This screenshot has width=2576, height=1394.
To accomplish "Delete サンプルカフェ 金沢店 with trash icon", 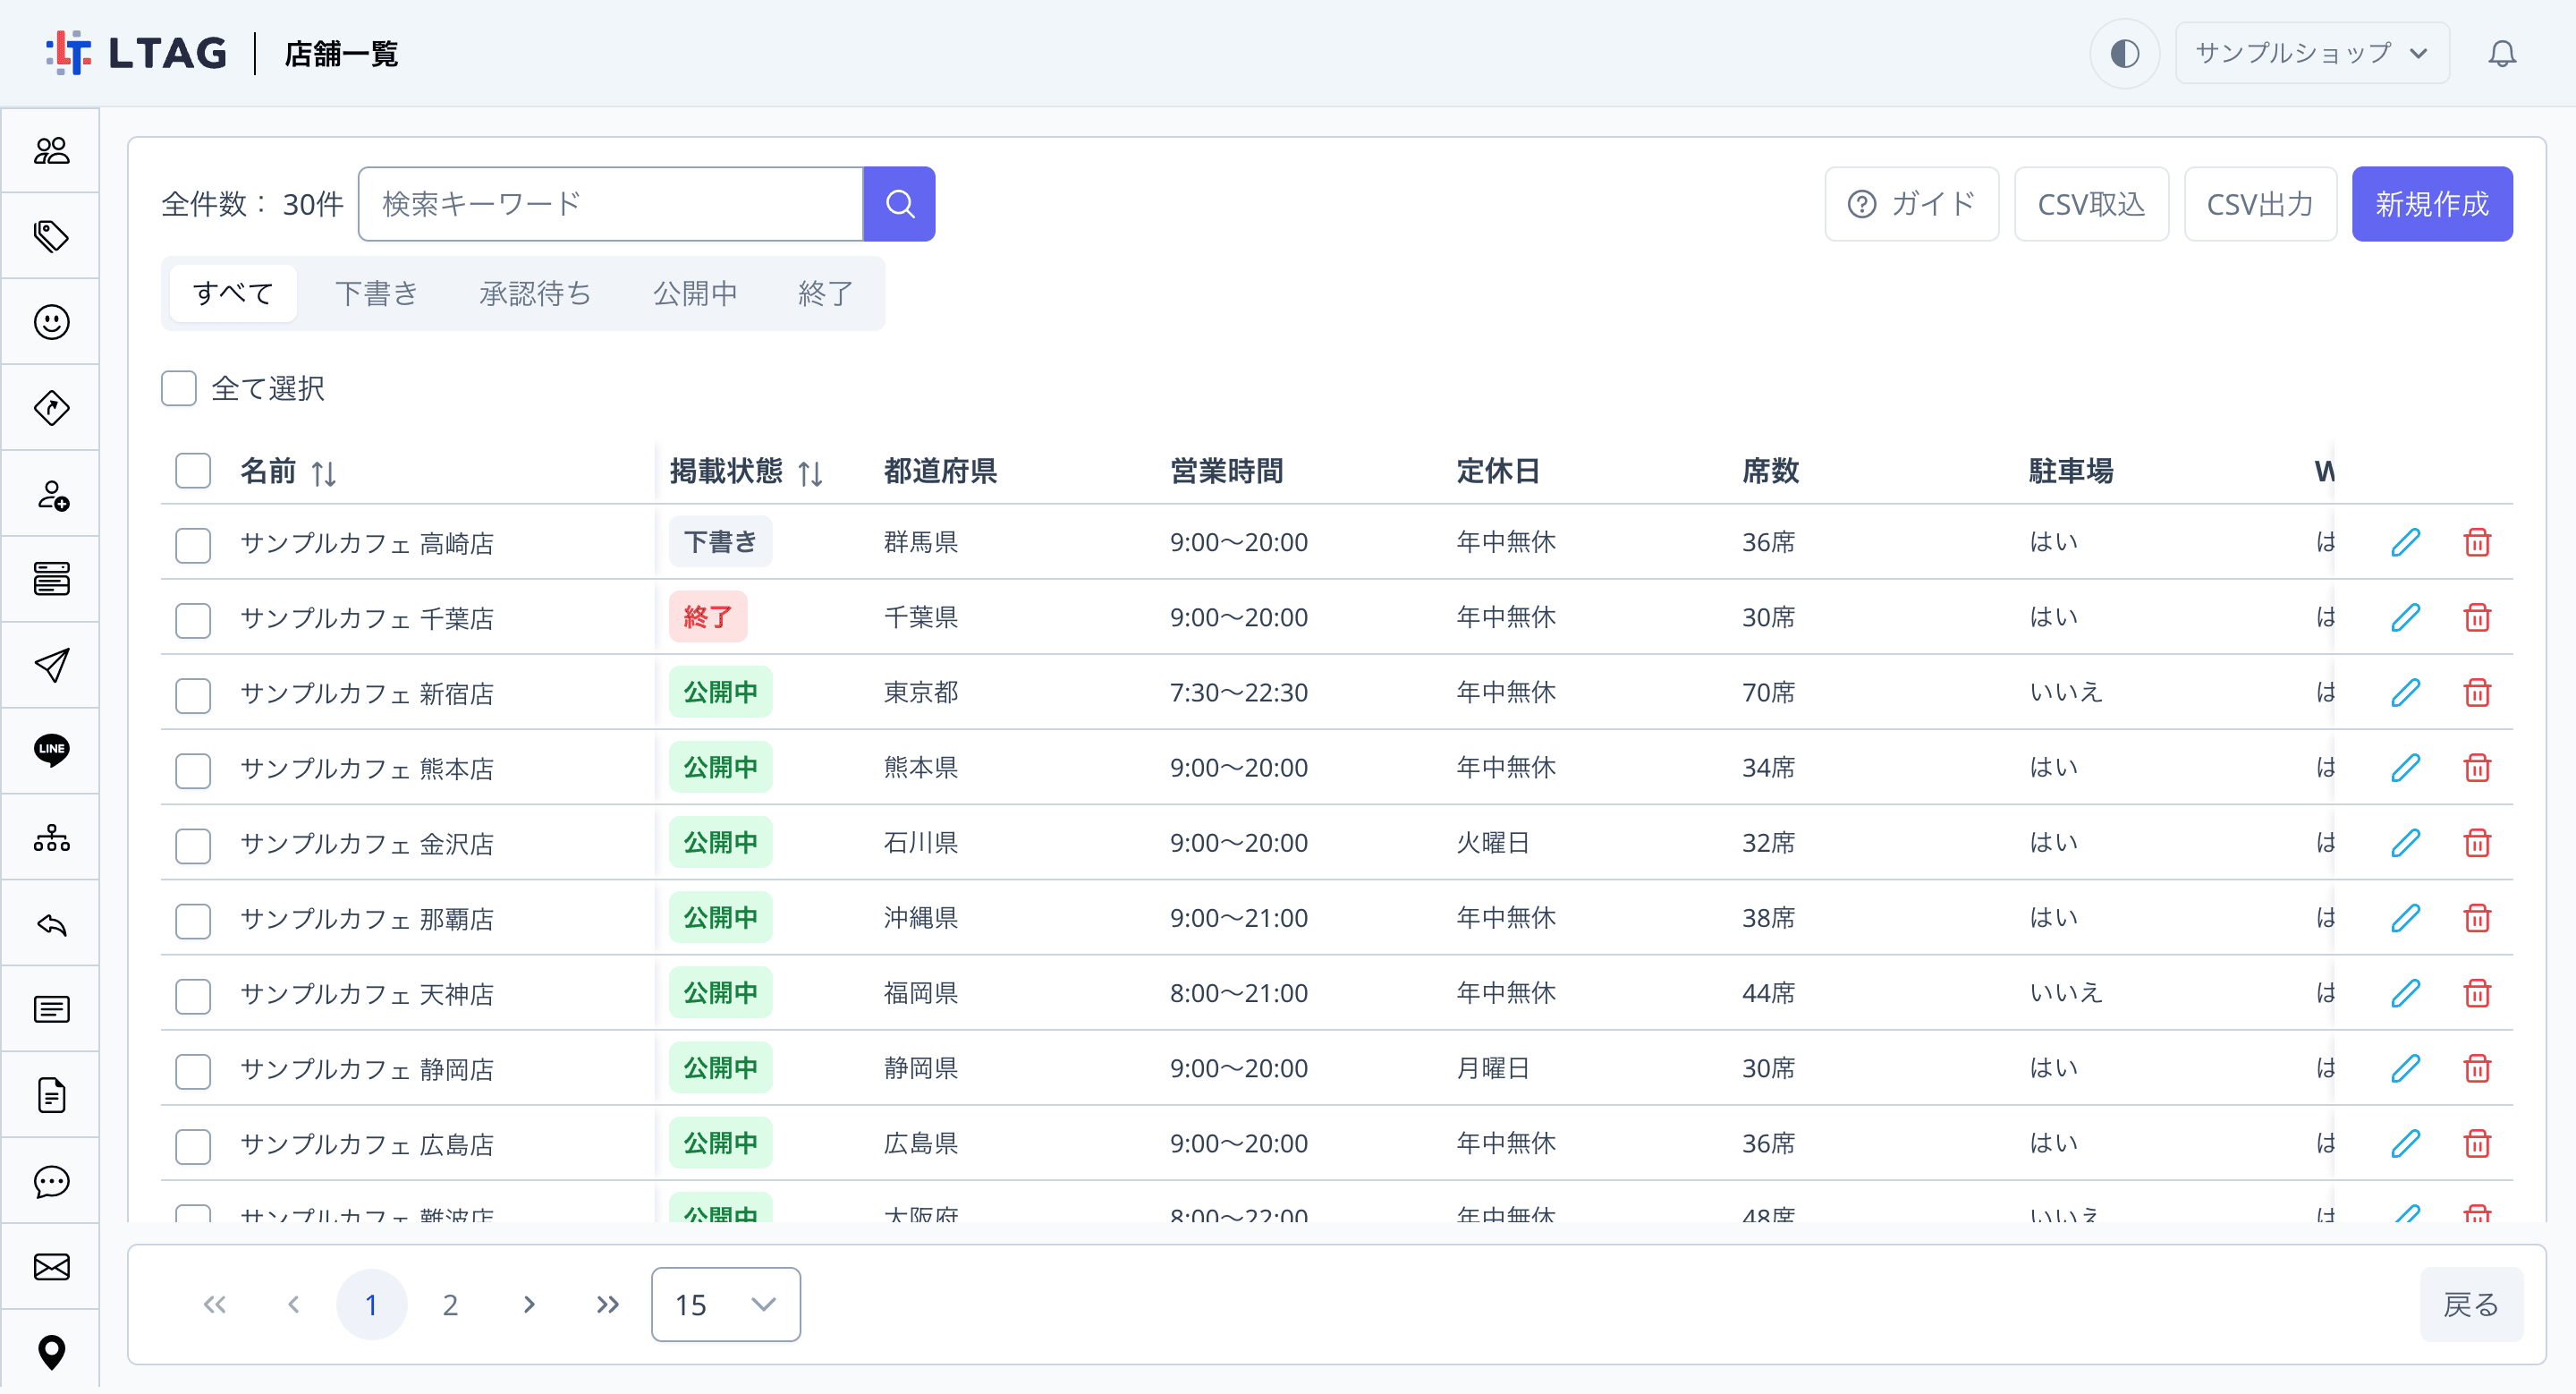I will point(2477,843).
